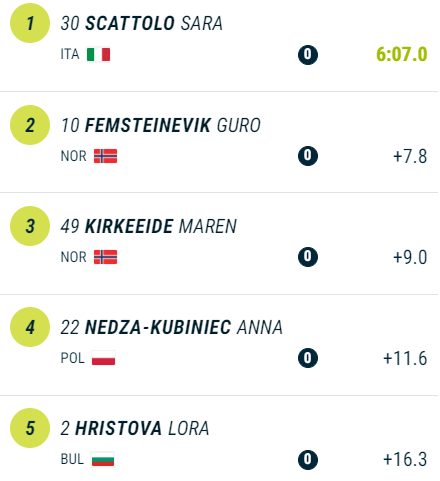Click the Italian flag icon
This screenshot has width=440, height=481.
coord(98,54)
